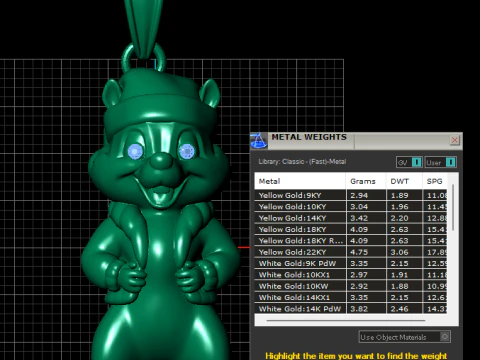Click the 2.46 DWT value for 14K PdW
The width and height of the screenshot is (480, 360).
pyautogui.click(x=399, y=309)
